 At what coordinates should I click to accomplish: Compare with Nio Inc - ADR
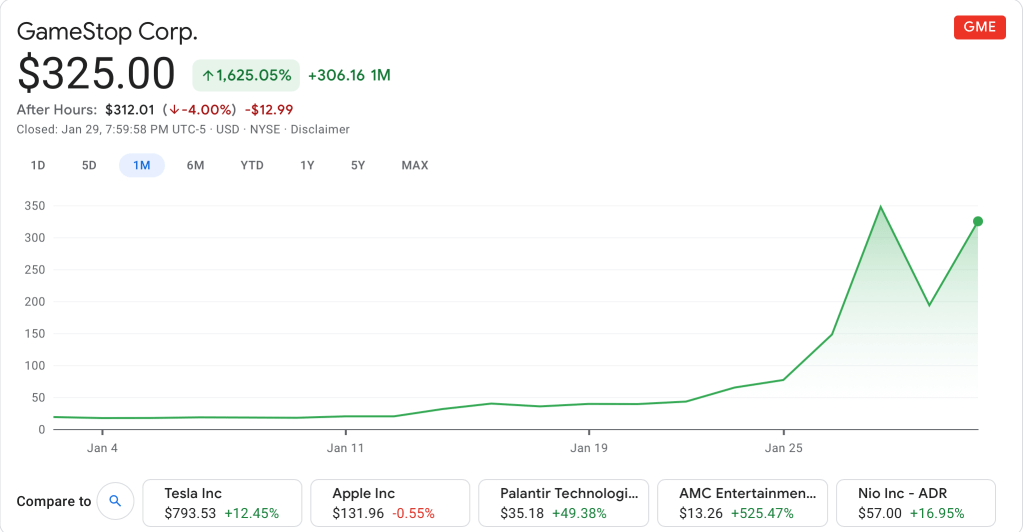coord(915,503)
